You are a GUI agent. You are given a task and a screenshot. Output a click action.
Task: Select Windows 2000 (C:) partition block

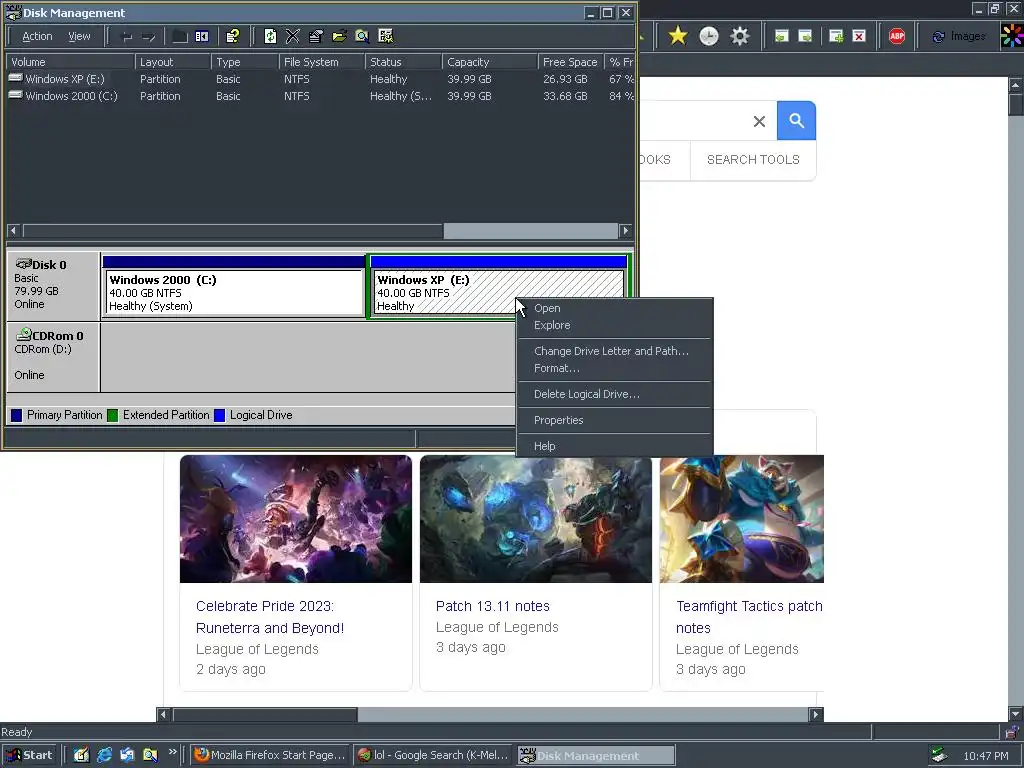point(234,286)
